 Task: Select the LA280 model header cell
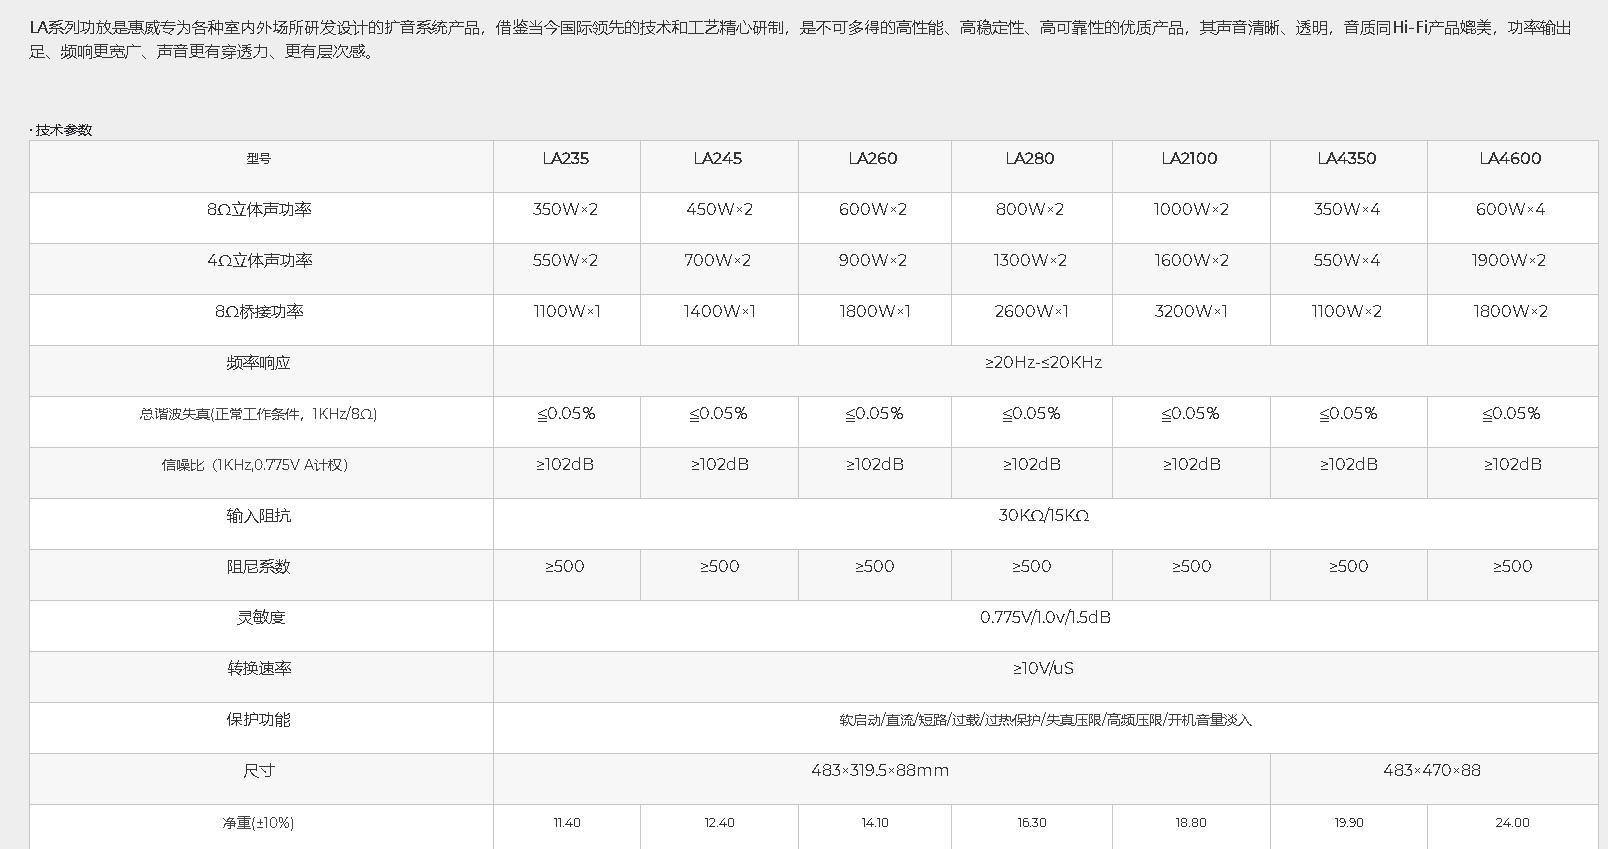1030,159
